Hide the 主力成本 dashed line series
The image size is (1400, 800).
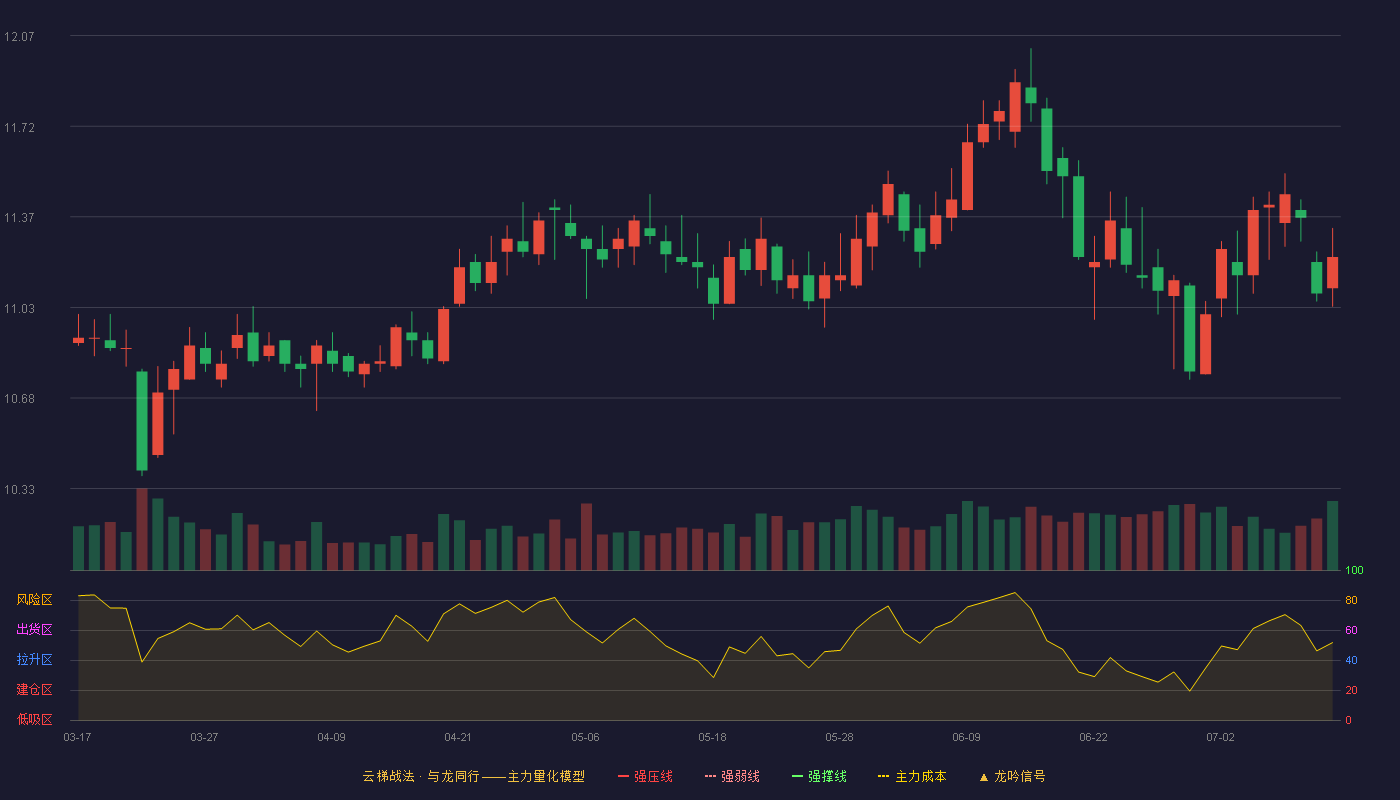(x=912, y=776)
